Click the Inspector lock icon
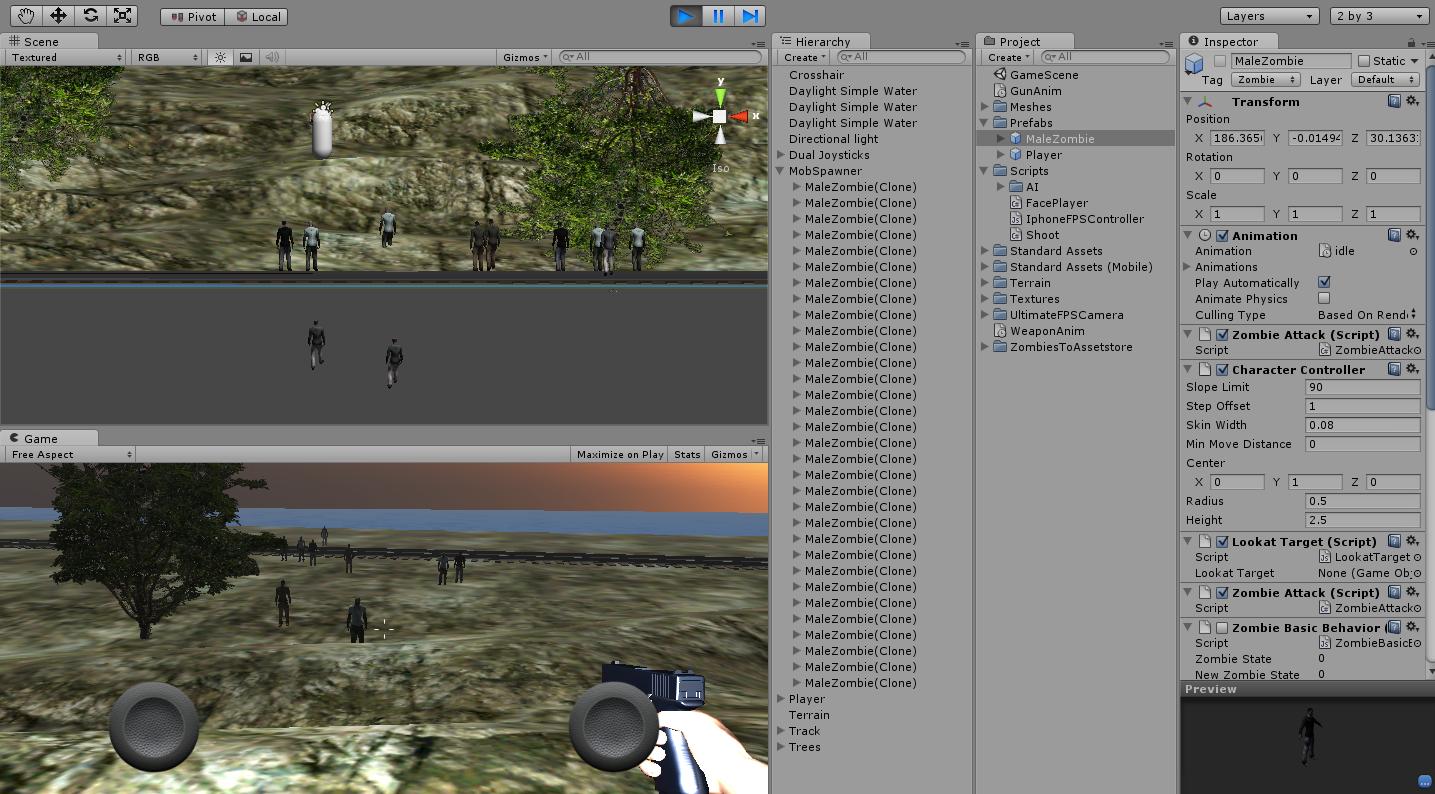This screenshot has width=1435, height=794. pos(1411,42)
